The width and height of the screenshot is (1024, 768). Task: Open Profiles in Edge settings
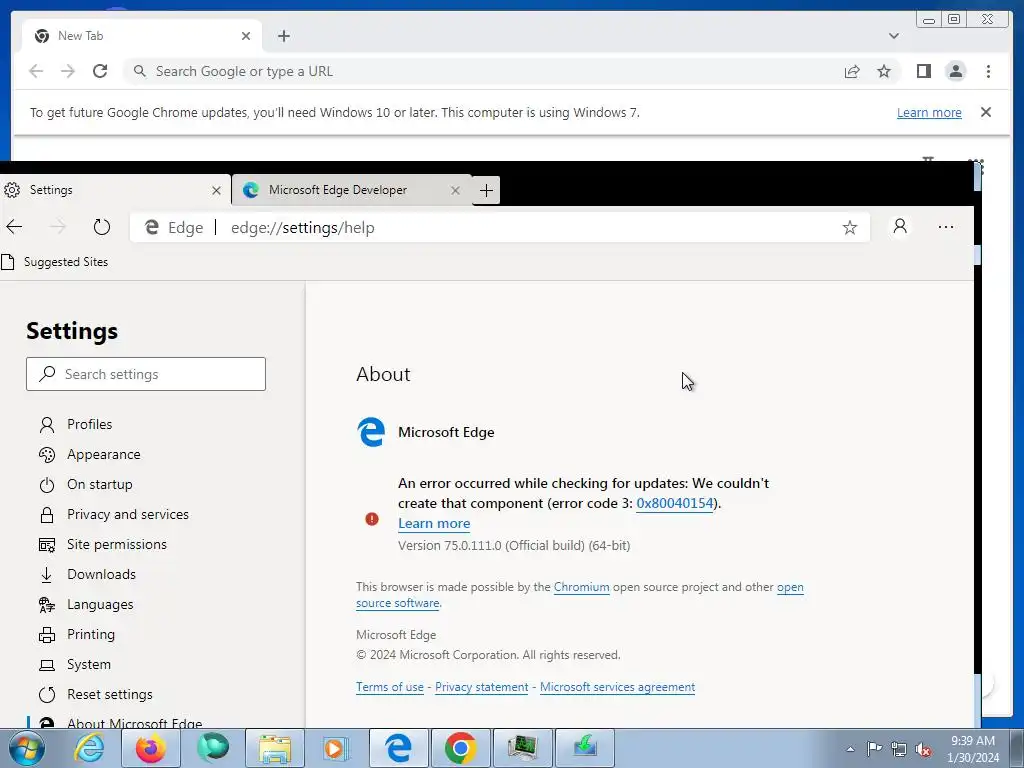[89, 424]
